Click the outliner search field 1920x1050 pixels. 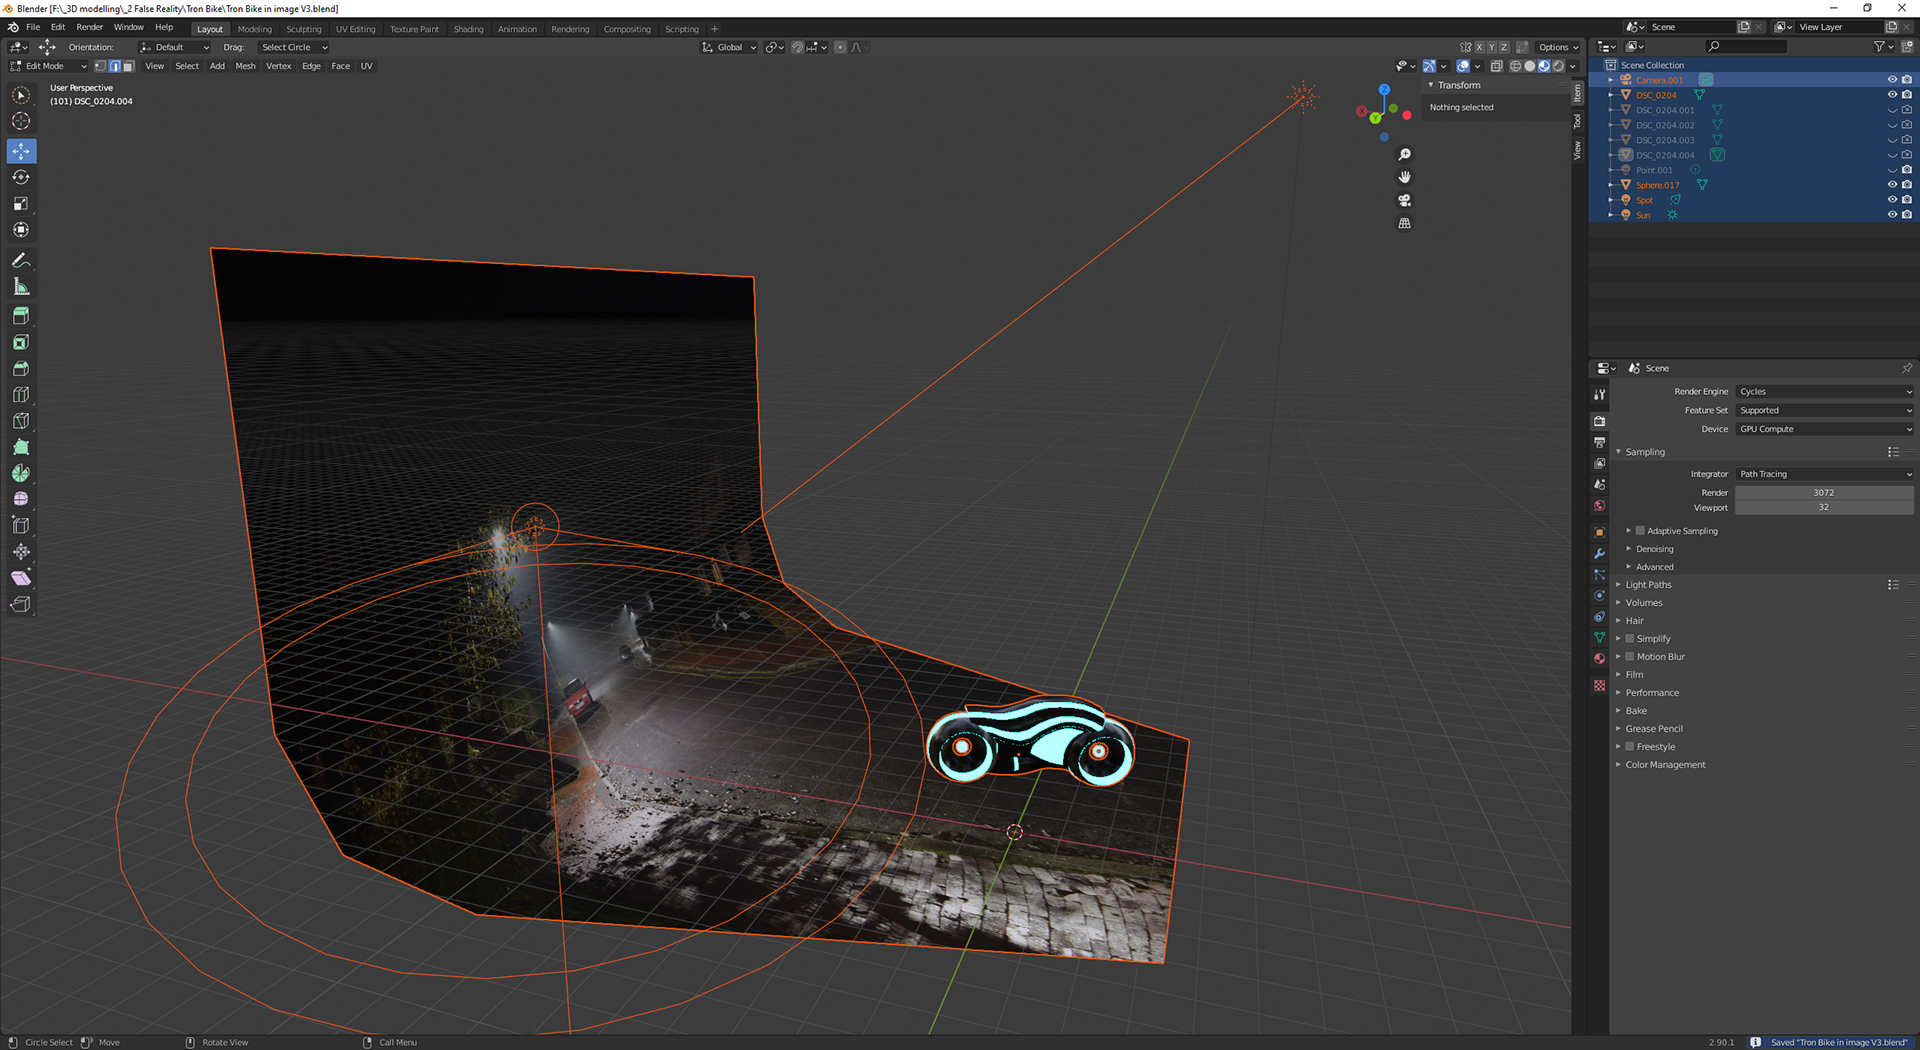point(1746,46)
